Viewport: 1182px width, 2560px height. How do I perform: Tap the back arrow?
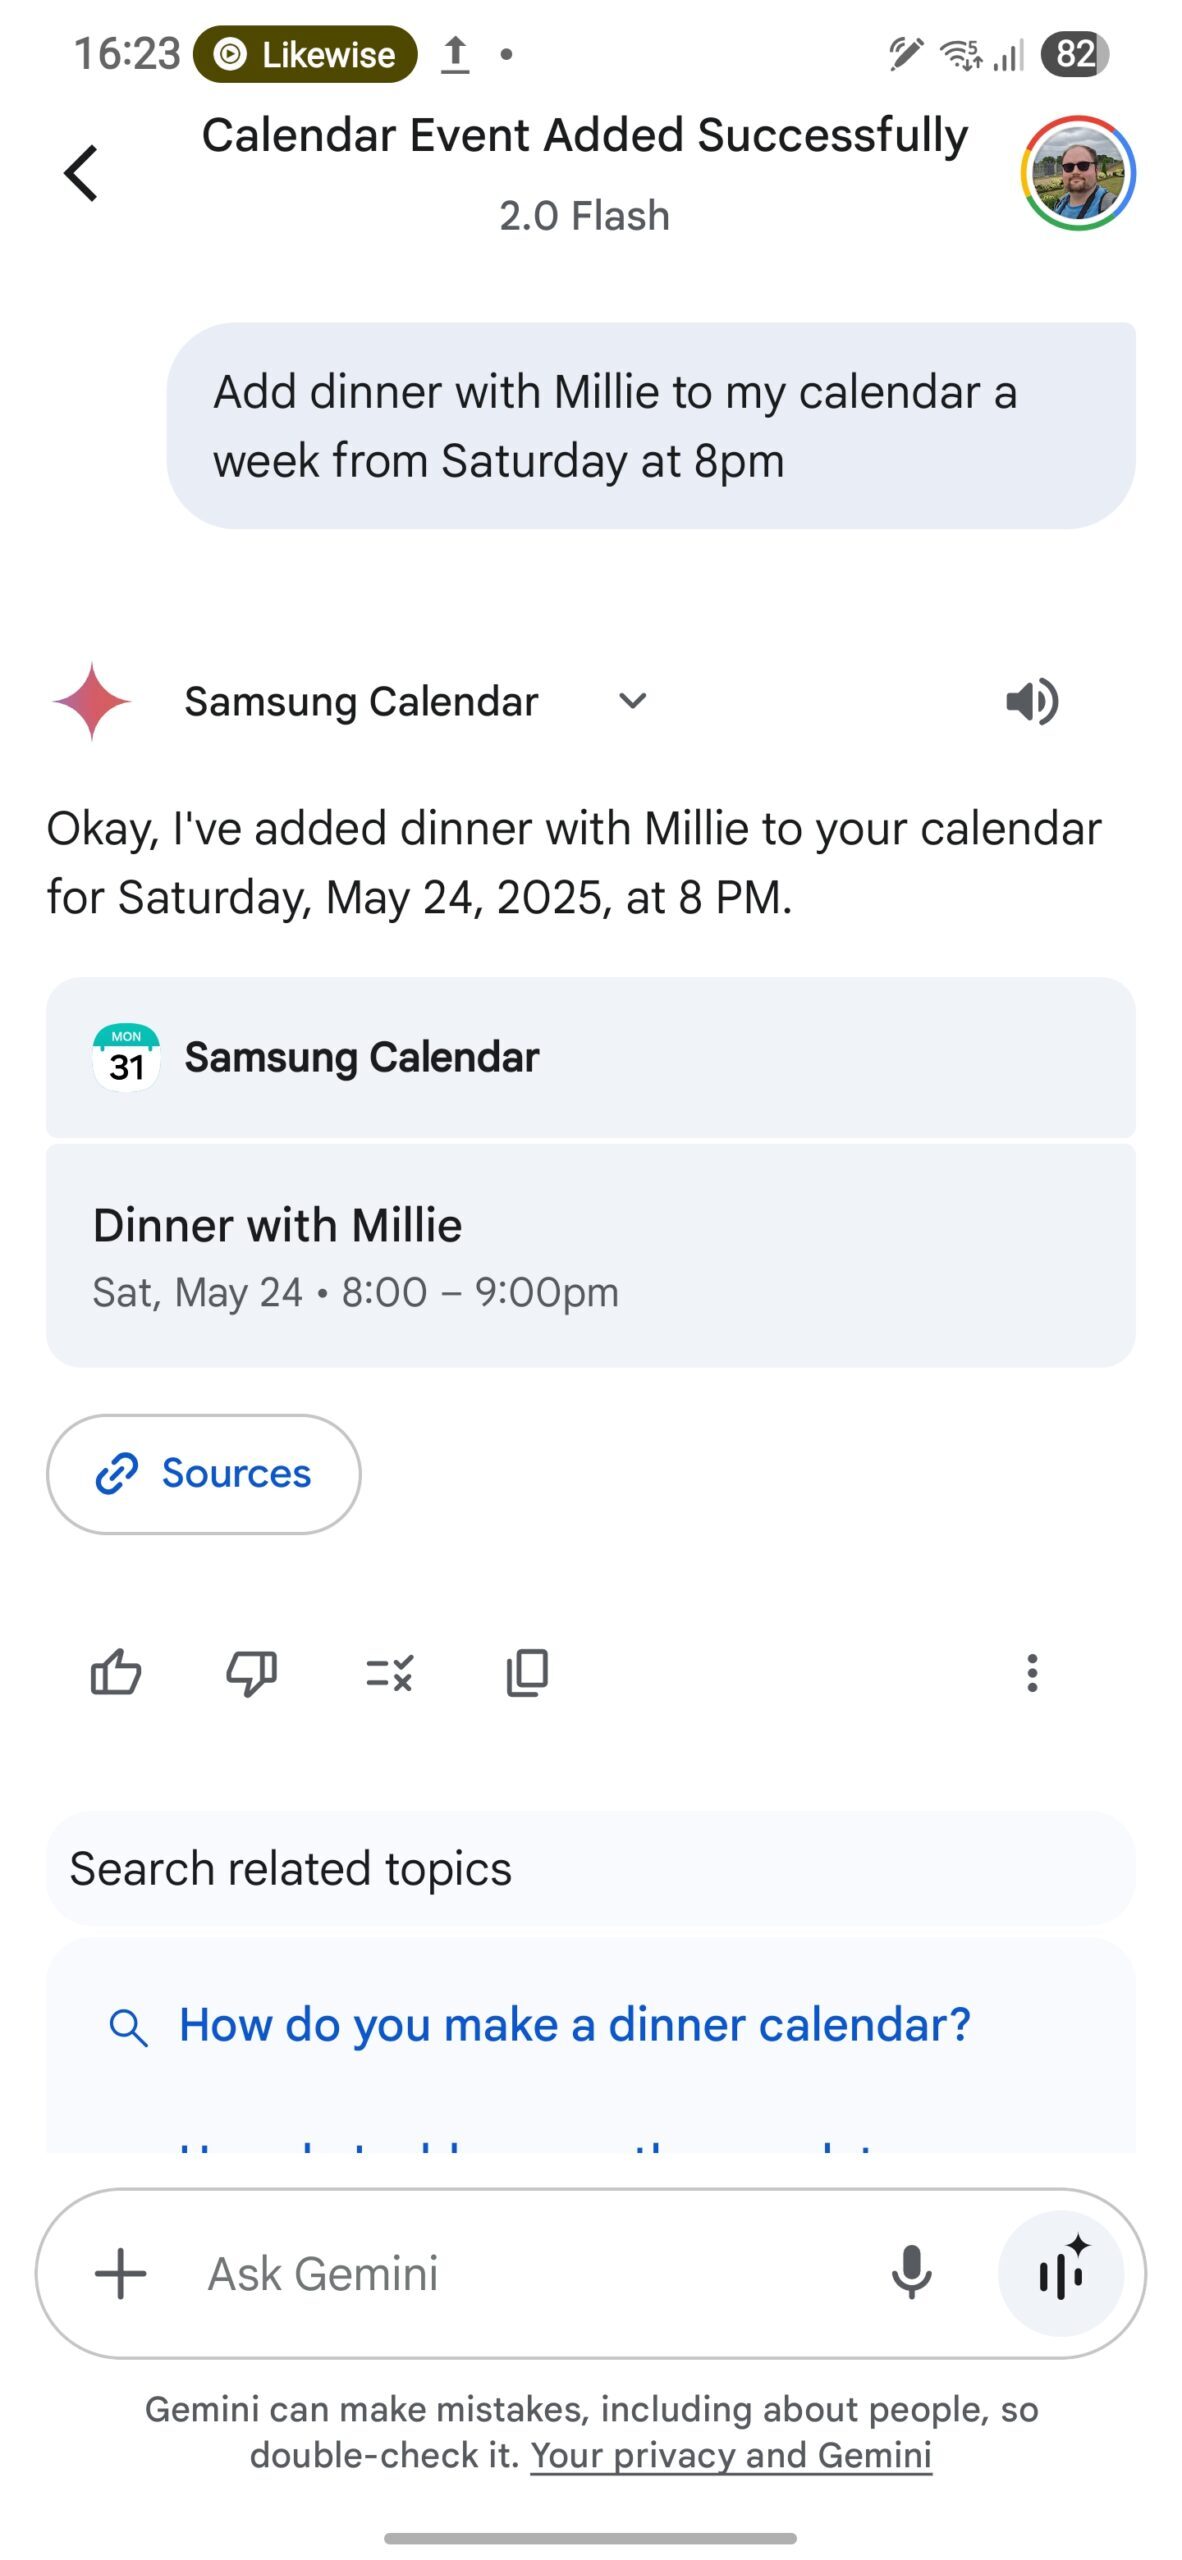click(81, 173)
